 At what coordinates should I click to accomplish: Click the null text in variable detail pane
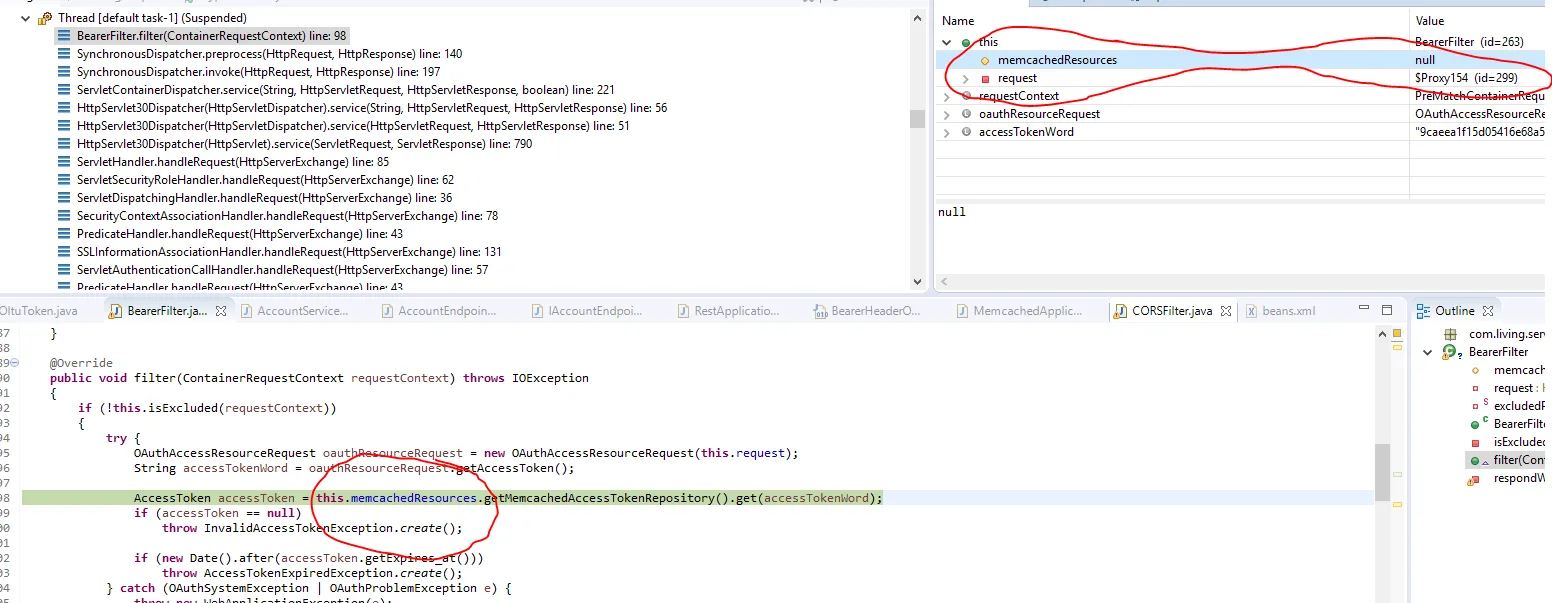click(x=952, y=212)
